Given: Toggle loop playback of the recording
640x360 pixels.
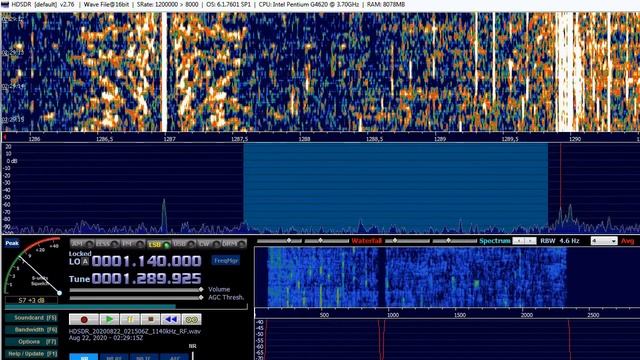Looking at the screenshot, I should 191,319.
